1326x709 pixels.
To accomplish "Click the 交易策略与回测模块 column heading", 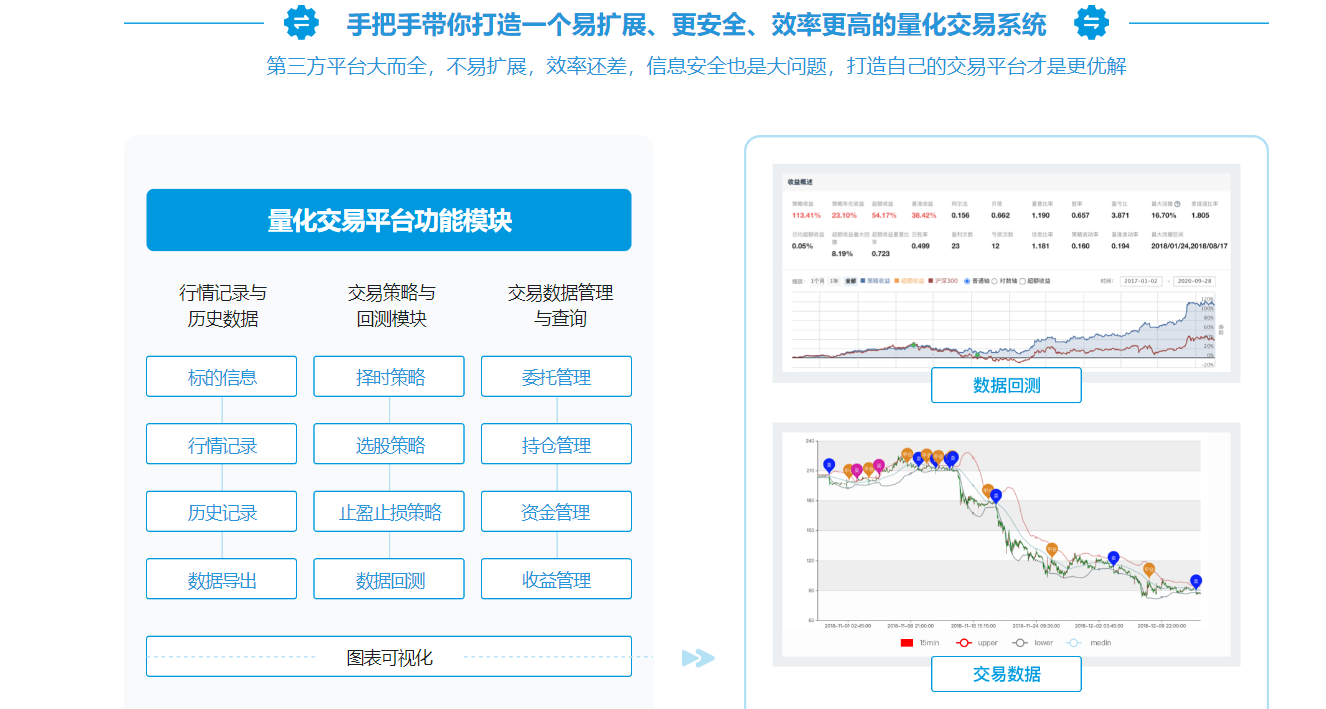I will (x=391, y=306).
